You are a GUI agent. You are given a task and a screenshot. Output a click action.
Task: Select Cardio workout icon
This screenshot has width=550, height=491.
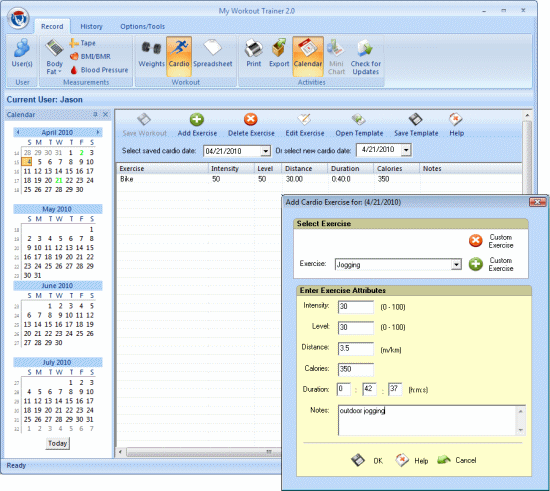[x=179, y=56]
